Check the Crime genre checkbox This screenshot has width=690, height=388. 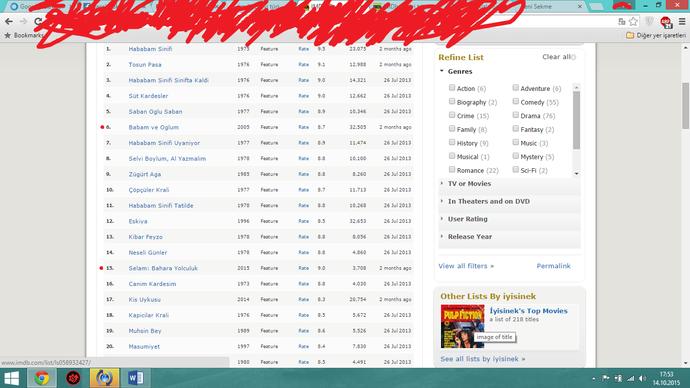[x=452, y=115]
